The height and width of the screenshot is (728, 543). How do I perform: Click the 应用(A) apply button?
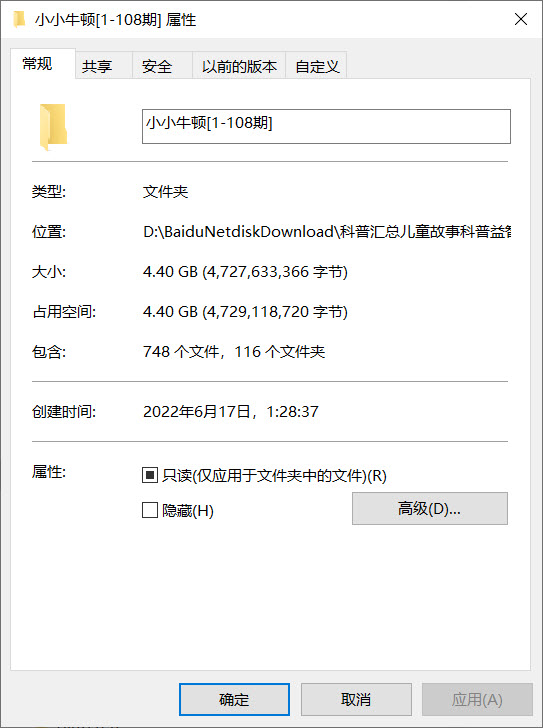(477, 699)
